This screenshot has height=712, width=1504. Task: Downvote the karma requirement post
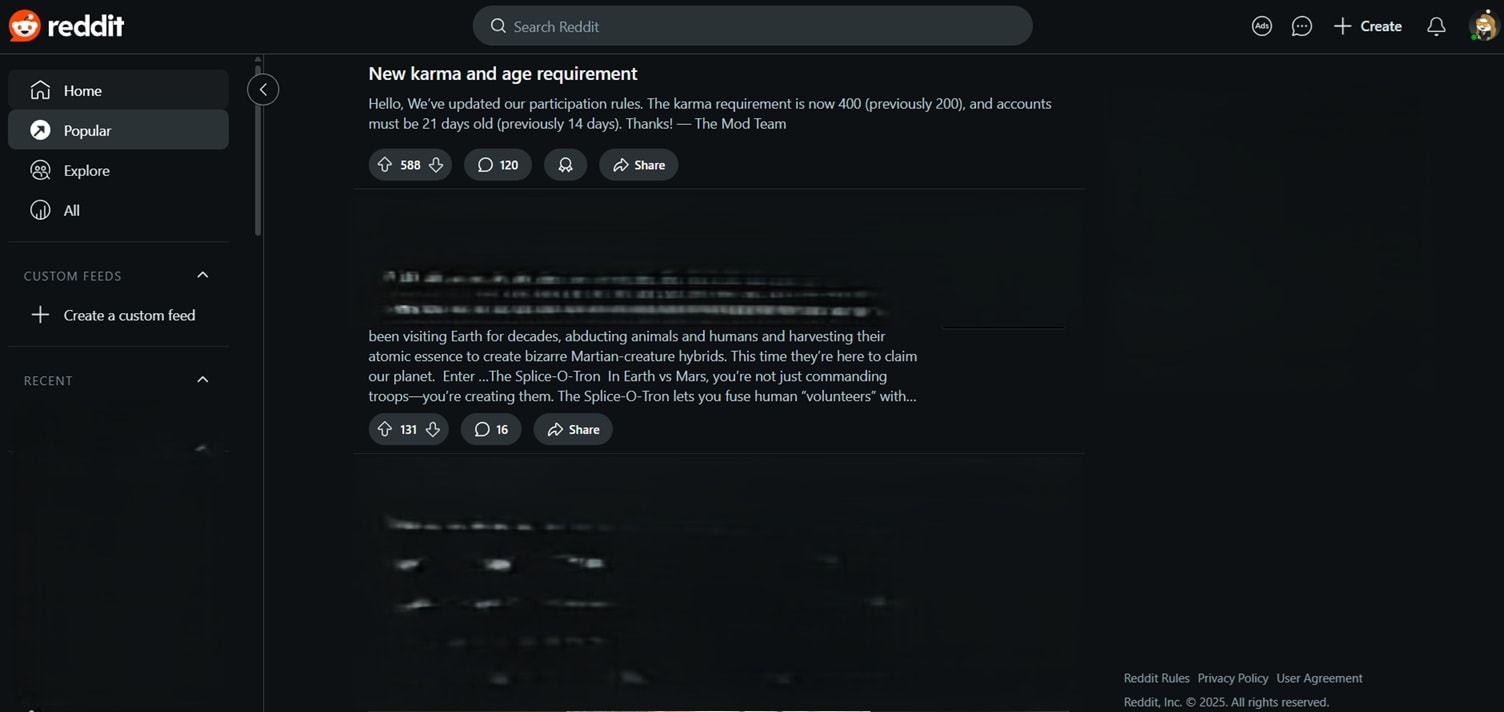click(x=436, y=165)
